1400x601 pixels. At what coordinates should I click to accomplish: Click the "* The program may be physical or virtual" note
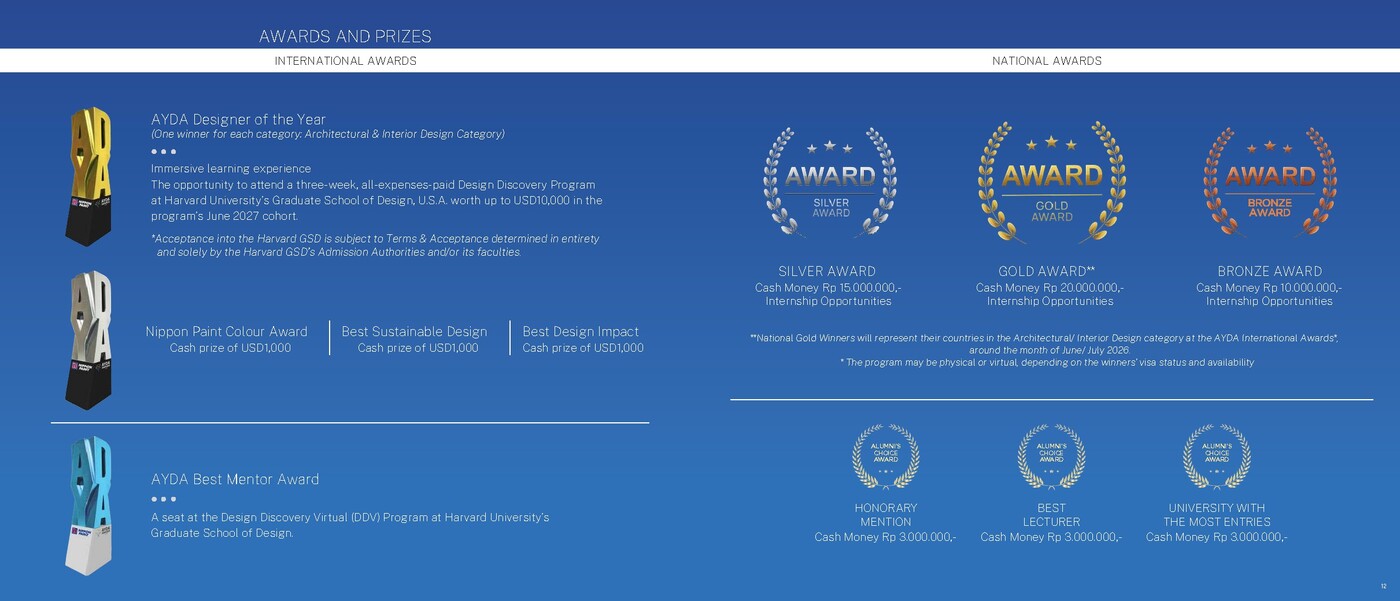(x=1047, y=362)
